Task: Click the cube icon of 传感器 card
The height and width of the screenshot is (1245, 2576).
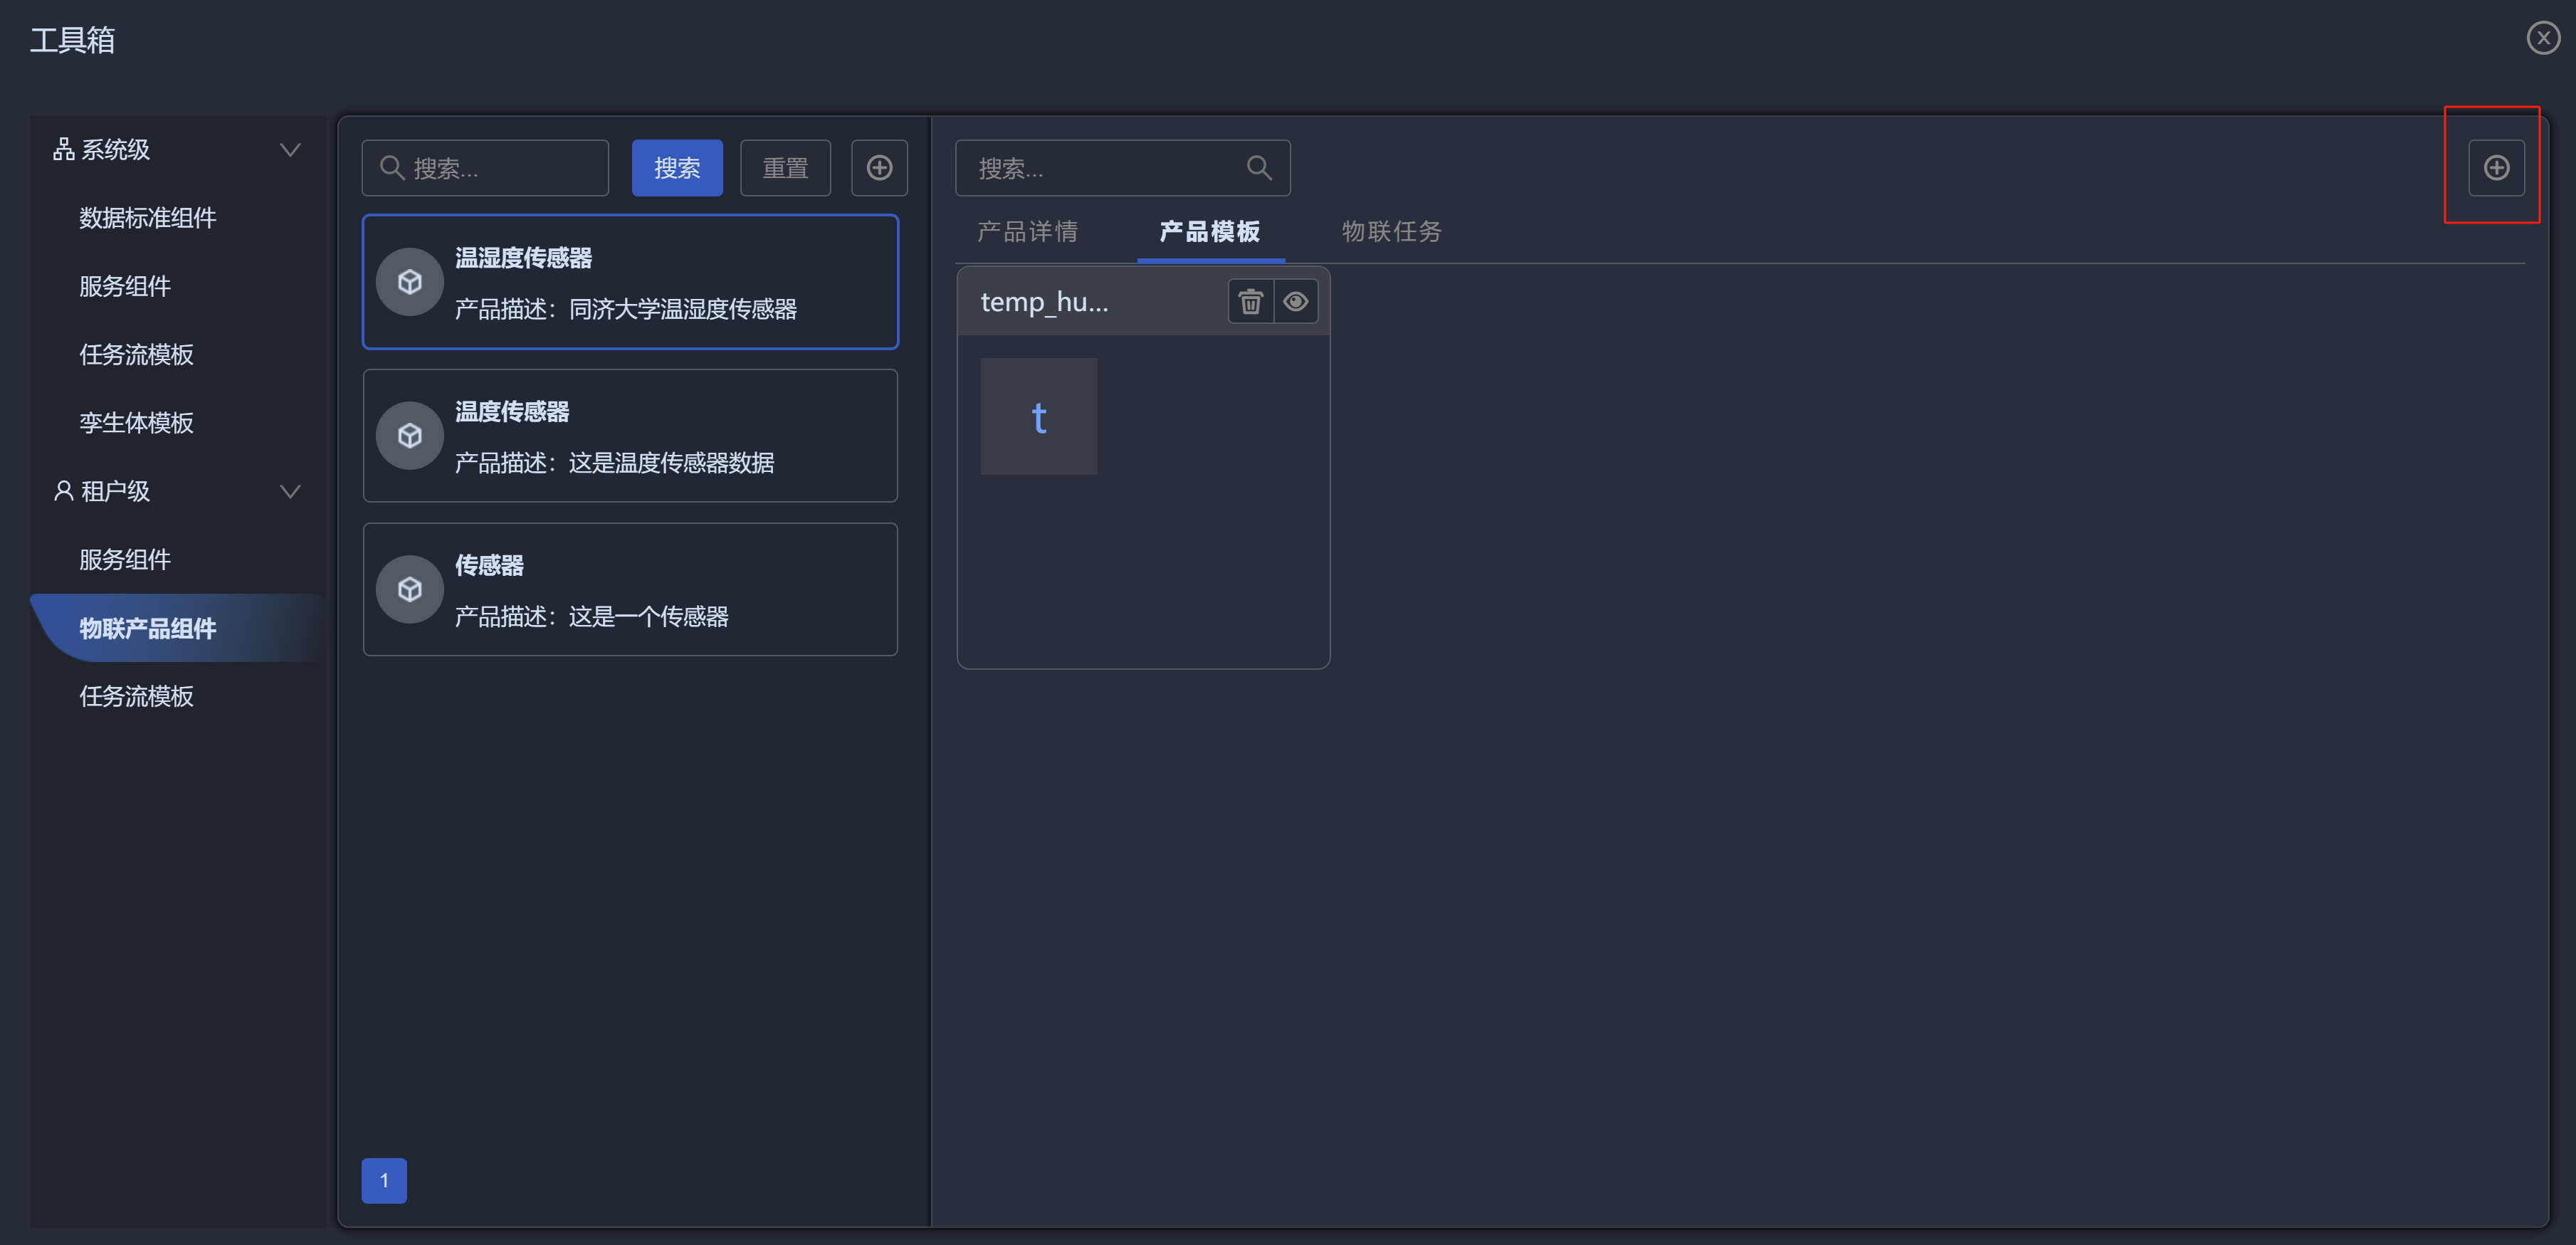Action: [x=410, y=590]
